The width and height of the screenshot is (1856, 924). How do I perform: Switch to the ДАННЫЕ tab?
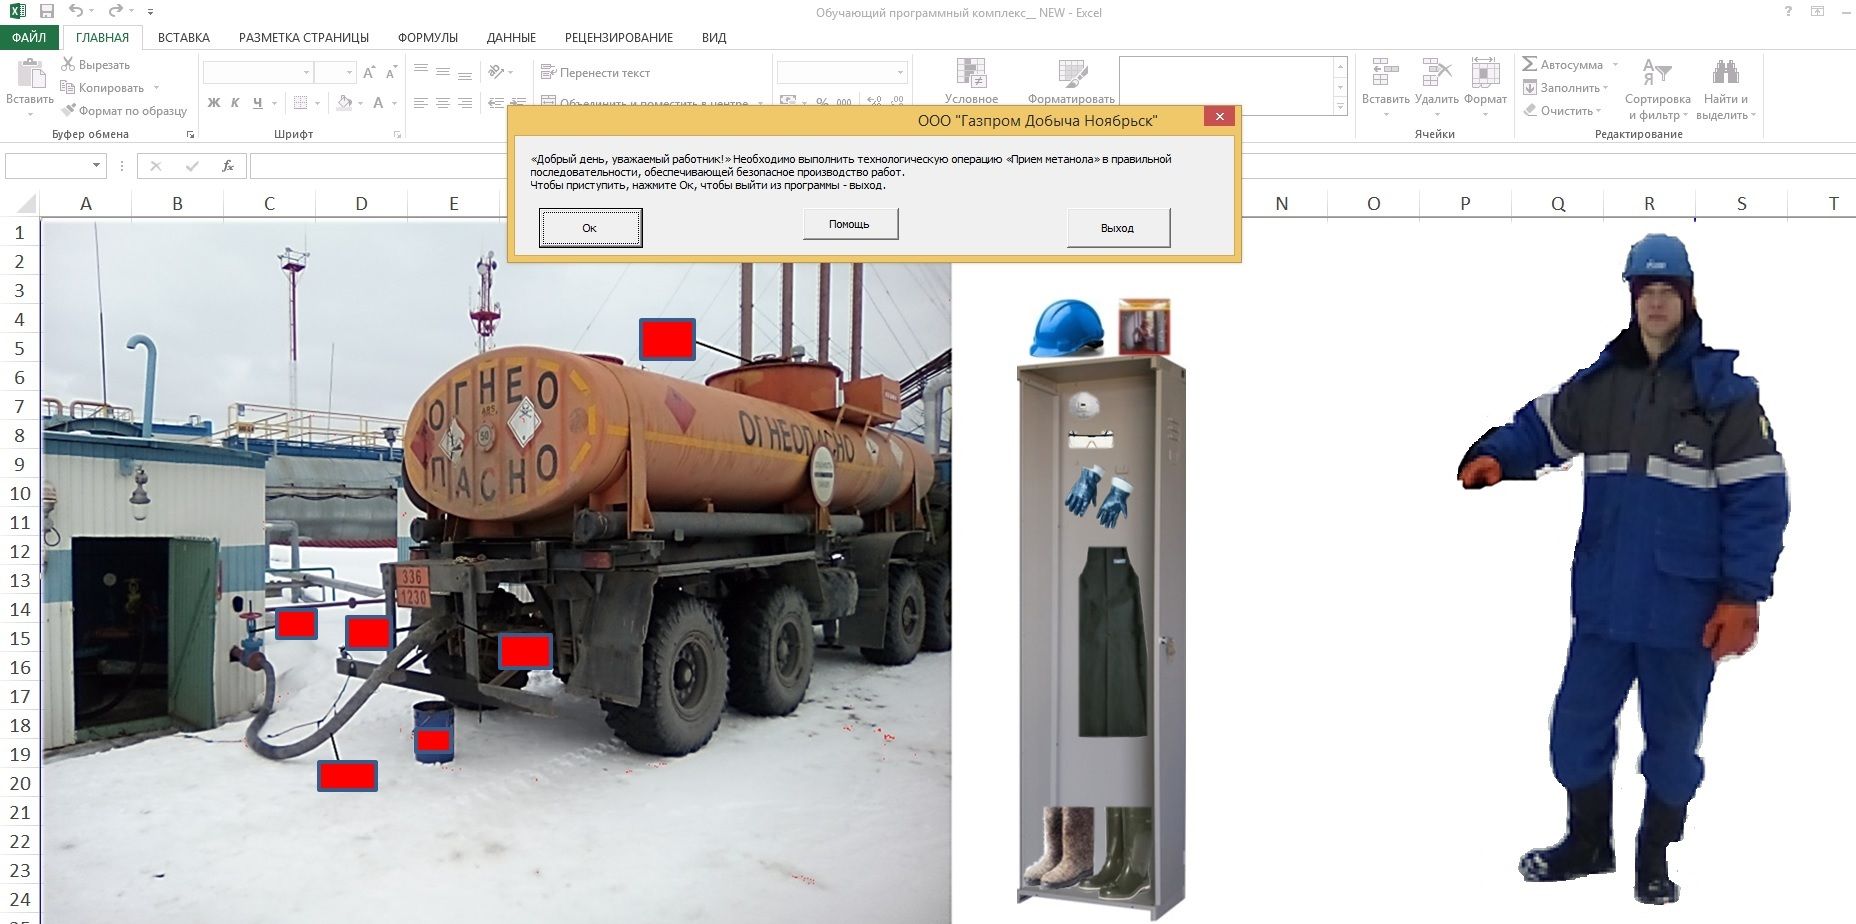(x=511, y=37)
